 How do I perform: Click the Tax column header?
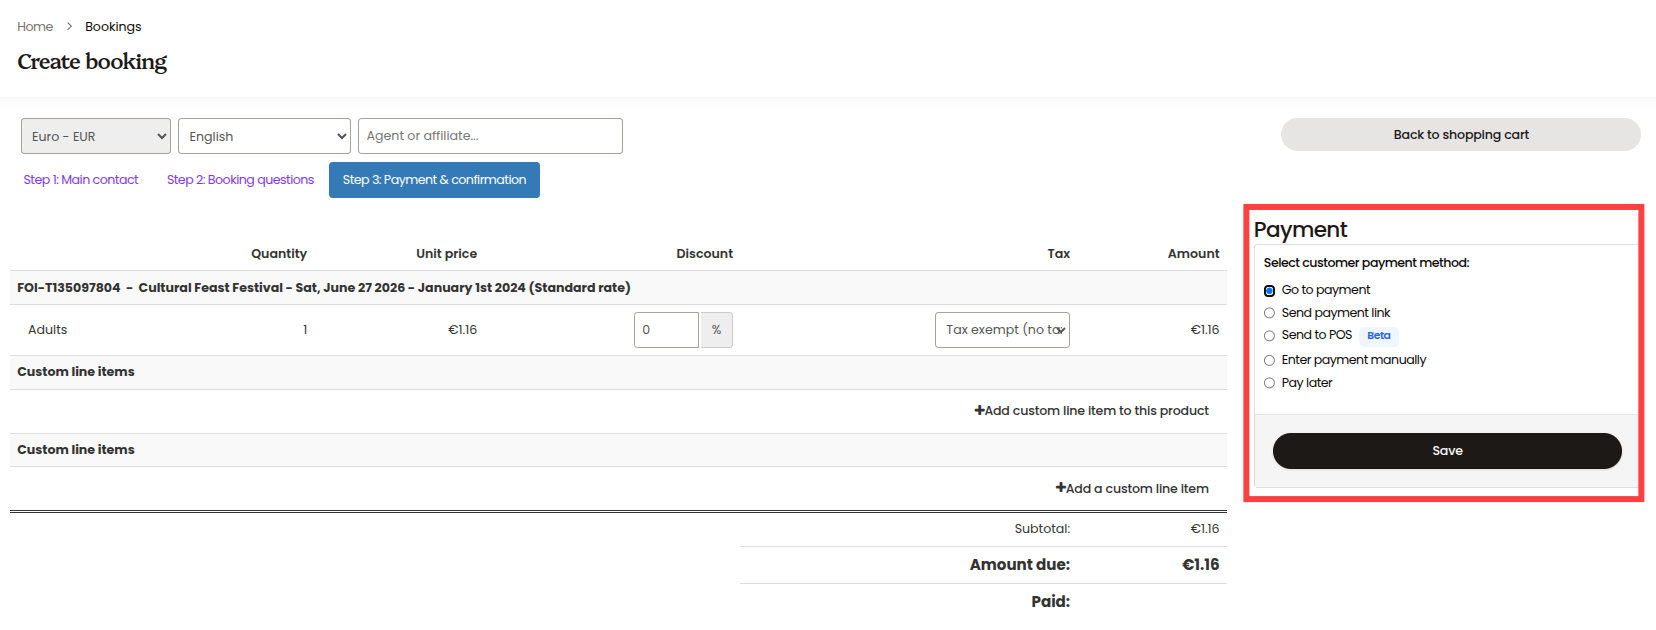pos(1058,254)
